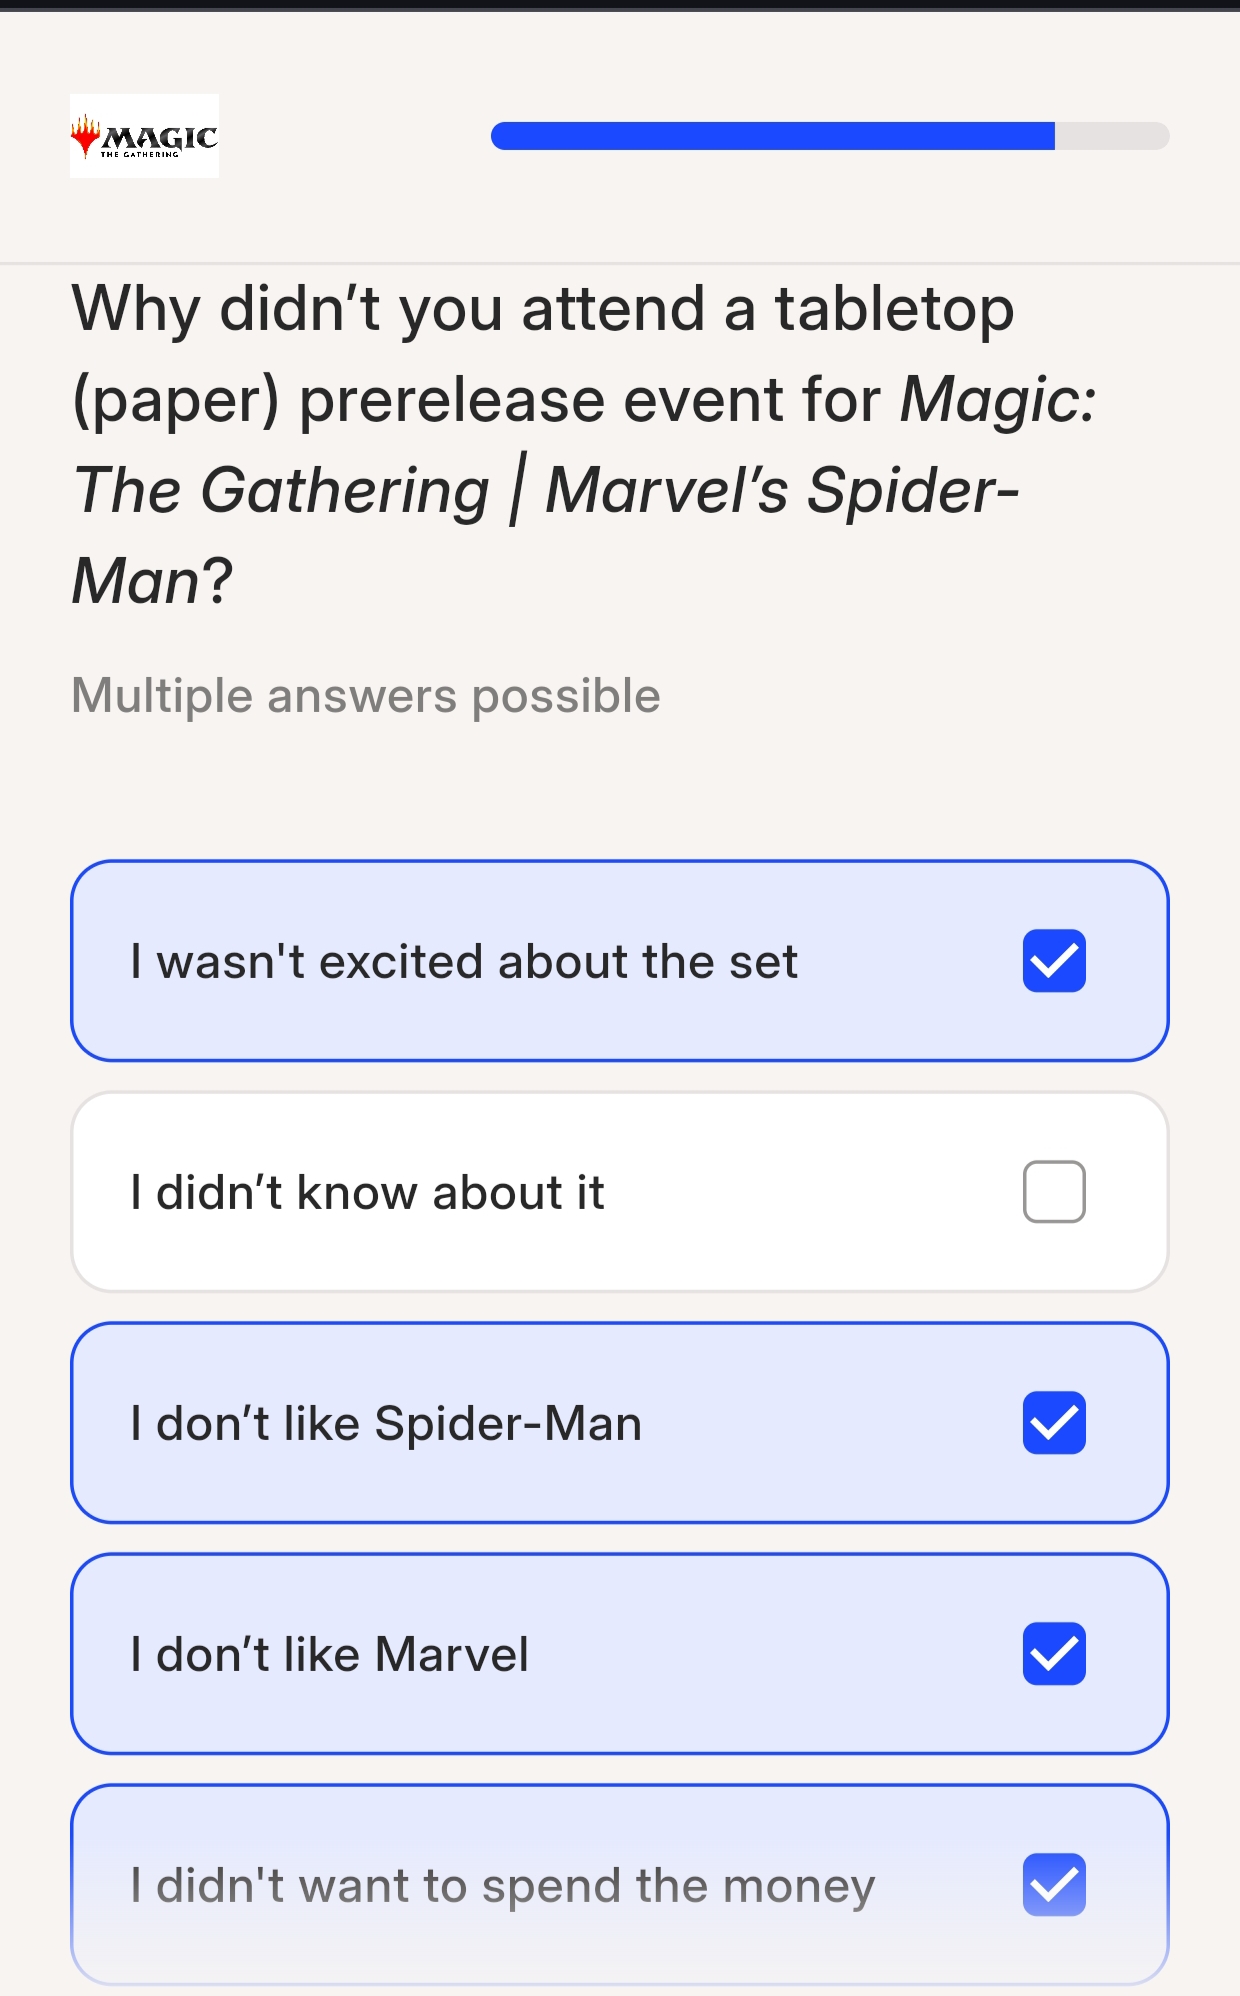The width and height of the screenshot is (1240, 1996).
Task: Select the "I didn't know about it" answer text
Action: click(368, 1193)
